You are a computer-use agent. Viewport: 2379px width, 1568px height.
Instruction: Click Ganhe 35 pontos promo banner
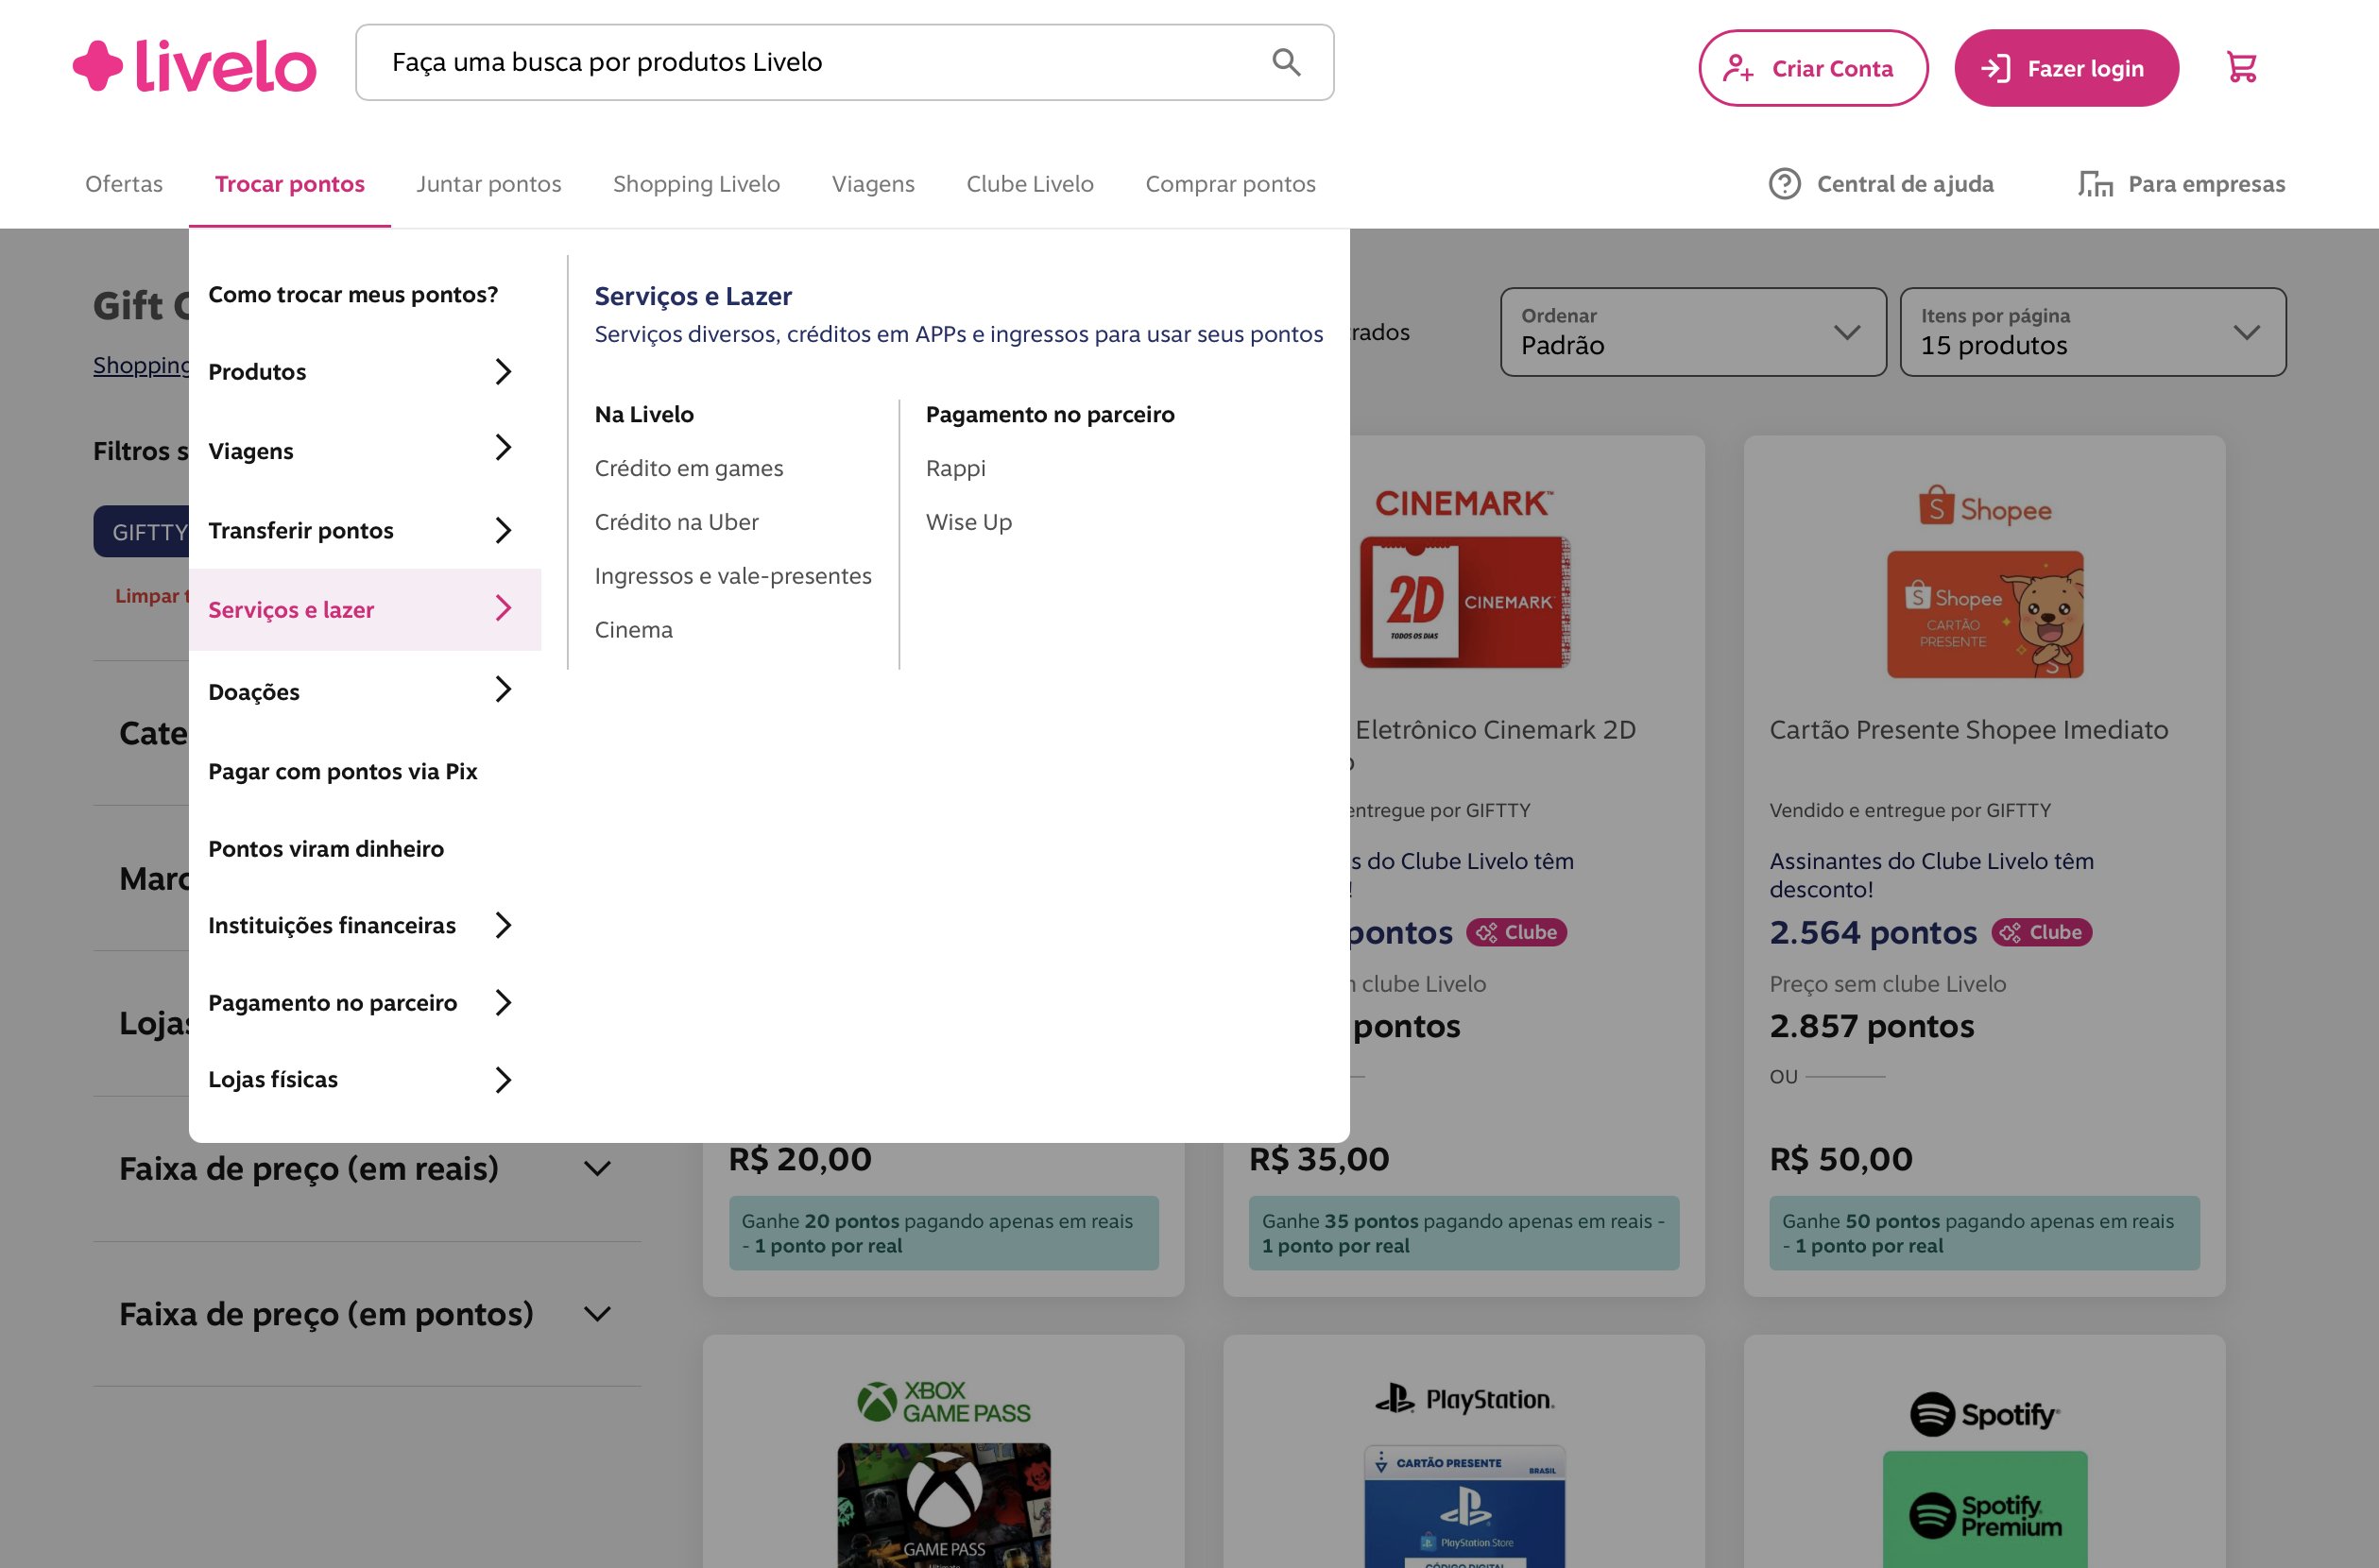[x=1464, y=1233]
